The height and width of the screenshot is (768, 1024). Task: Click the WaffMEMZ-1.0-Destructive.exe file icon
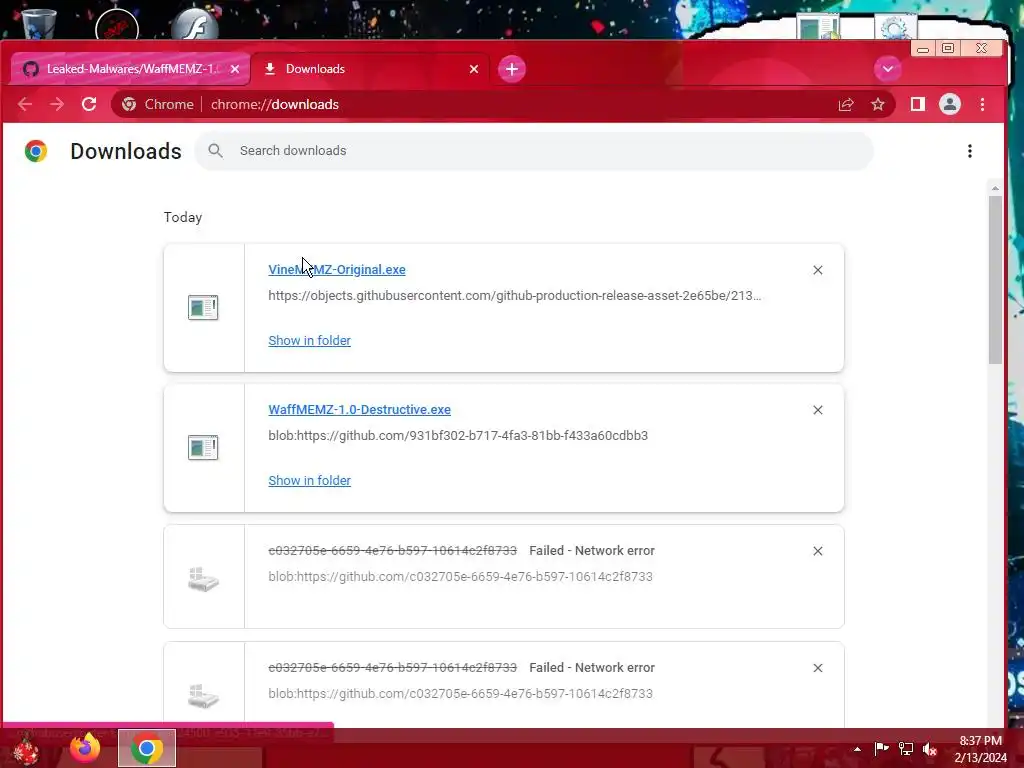[x=203, y=447]
